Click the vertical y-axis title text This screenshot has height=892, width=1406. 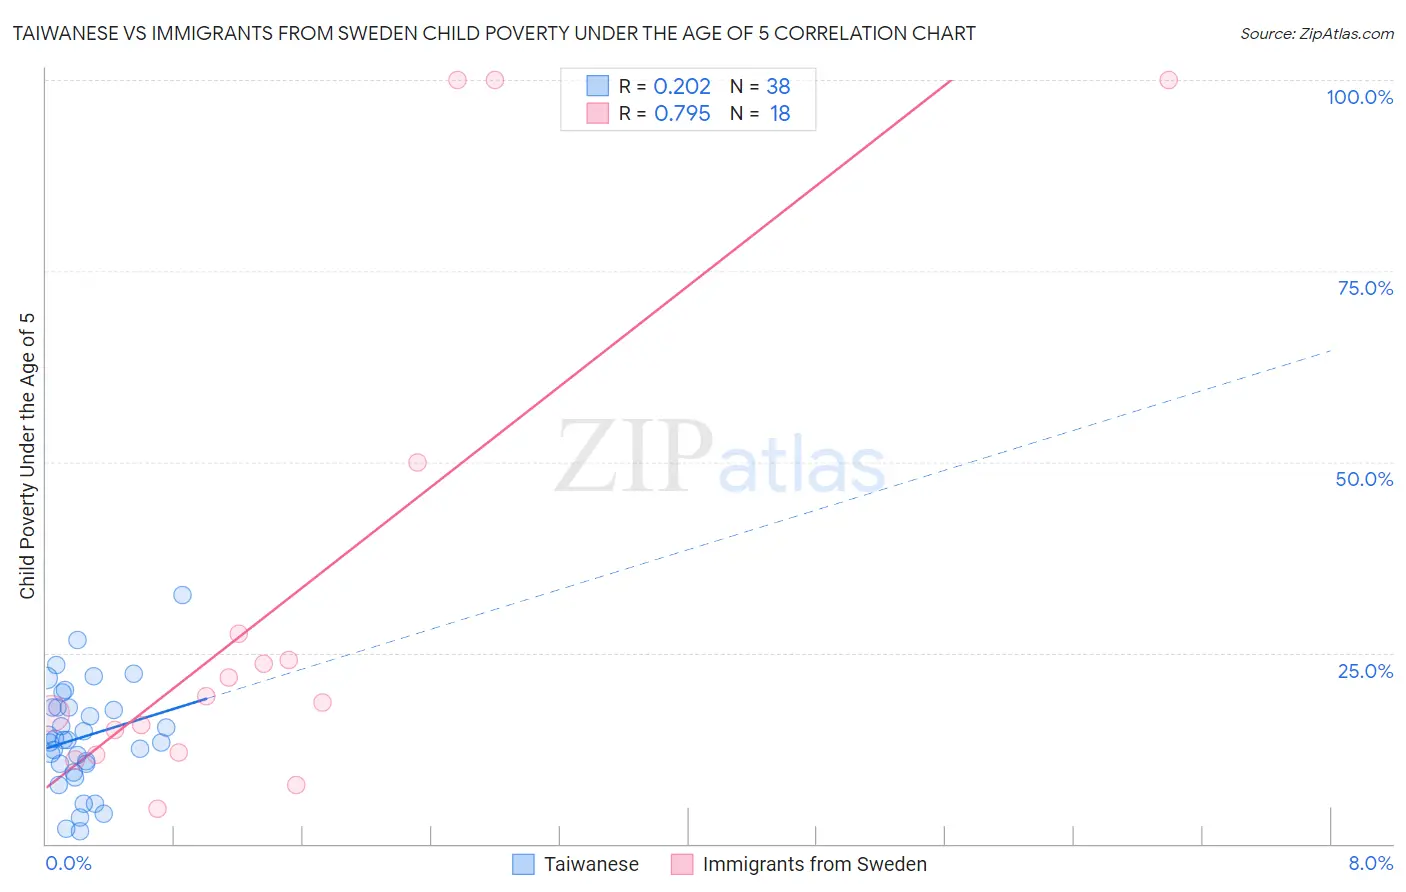click(x=27, y=456)
